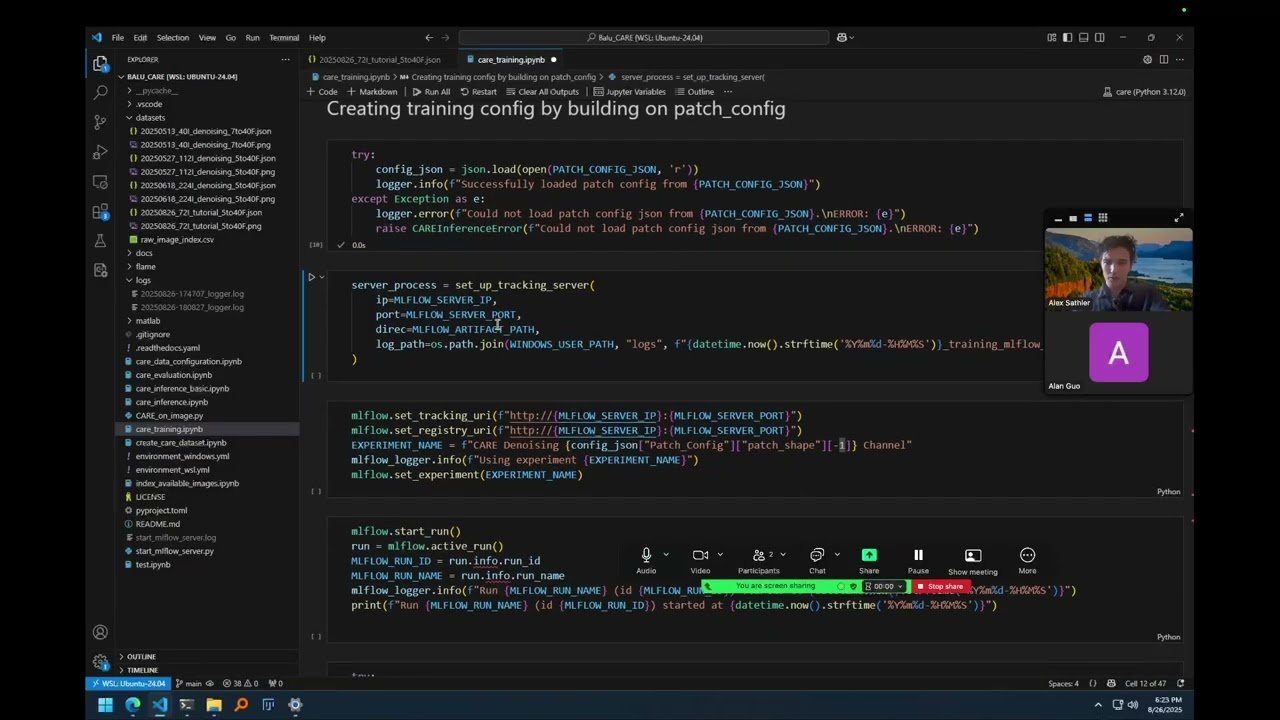The width and height of the screenshot is (1280, 720).
Task: Open the Source Control view
Action: click(100, 122)
